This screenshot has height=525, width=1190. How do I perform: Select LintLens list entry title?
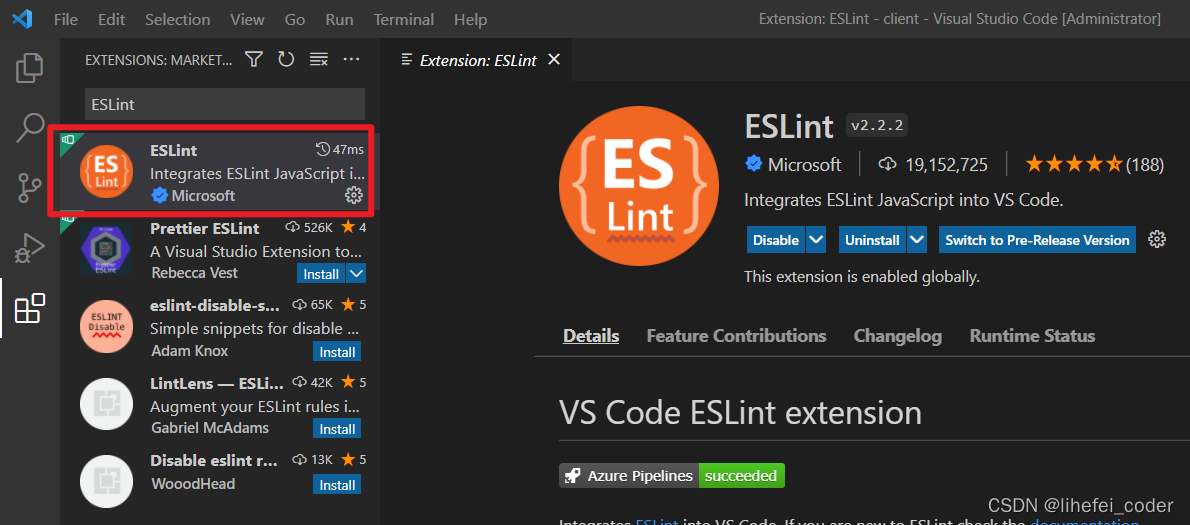click(x=216, y=382)
